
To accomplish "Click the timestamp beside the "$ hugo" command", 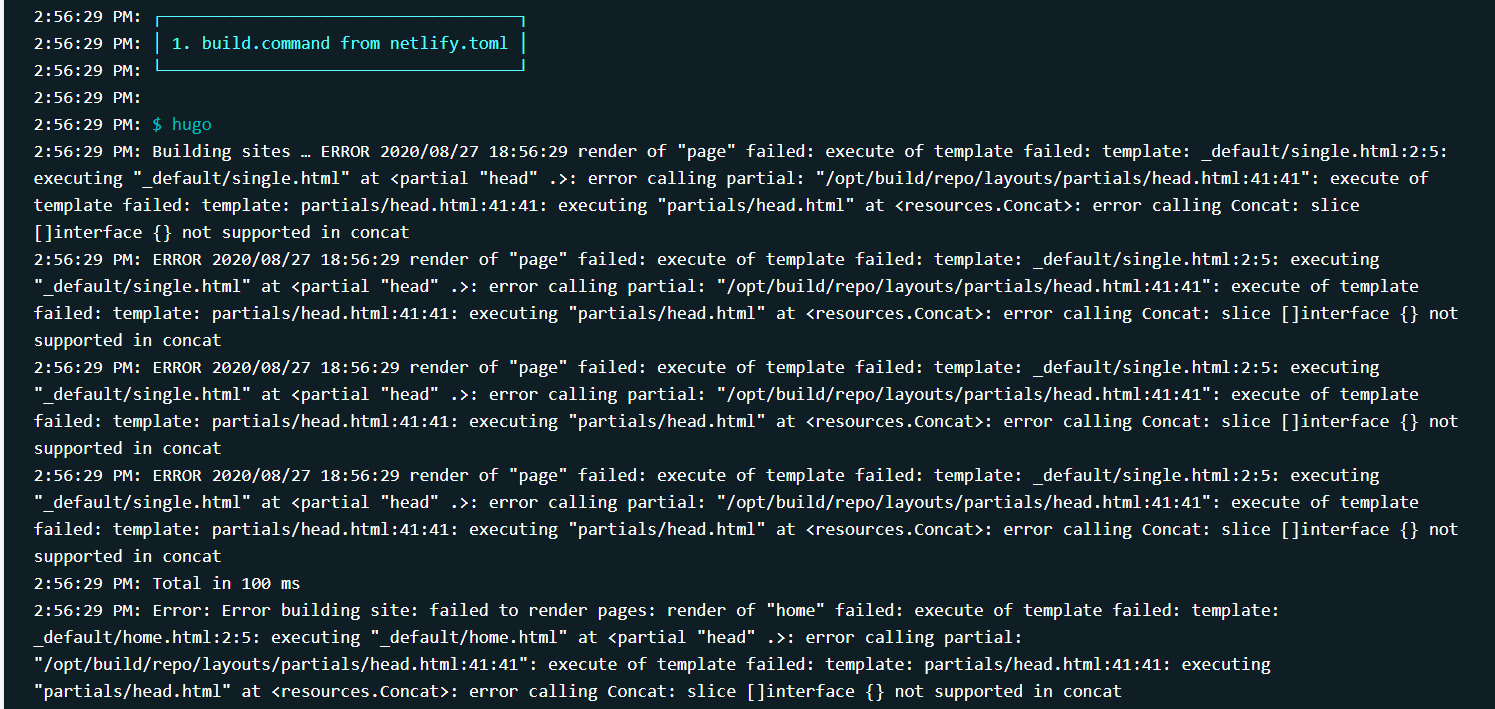I will coord(88,124).
